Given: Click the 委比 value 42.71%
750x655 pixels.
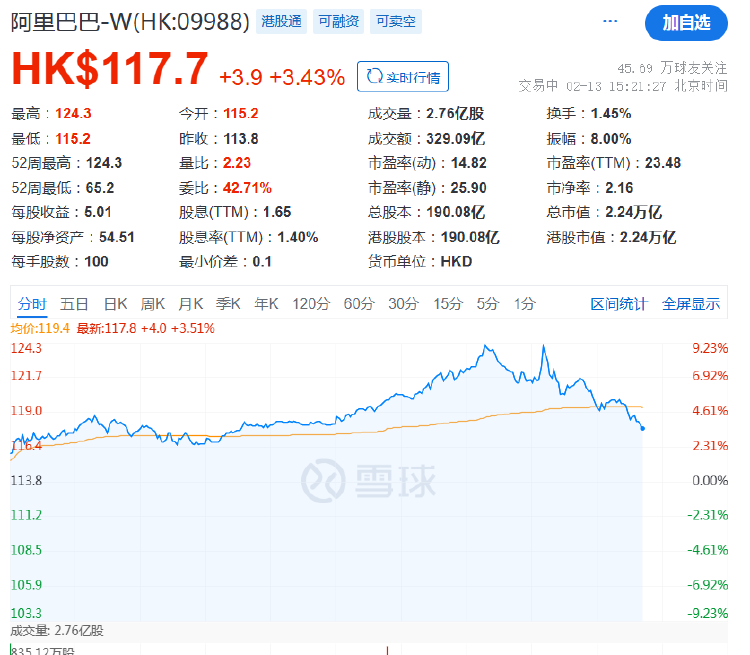Looking at the screenshot, I should tap(247, 188).
